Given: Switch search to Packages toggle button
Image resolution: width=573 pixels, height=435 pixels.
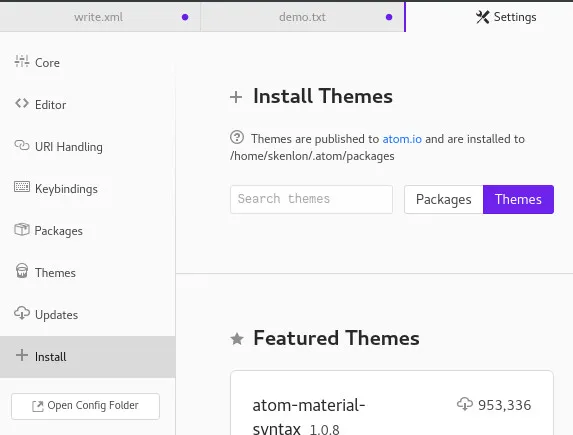Looking at the screenshot, I should click(x=444, y=200).
